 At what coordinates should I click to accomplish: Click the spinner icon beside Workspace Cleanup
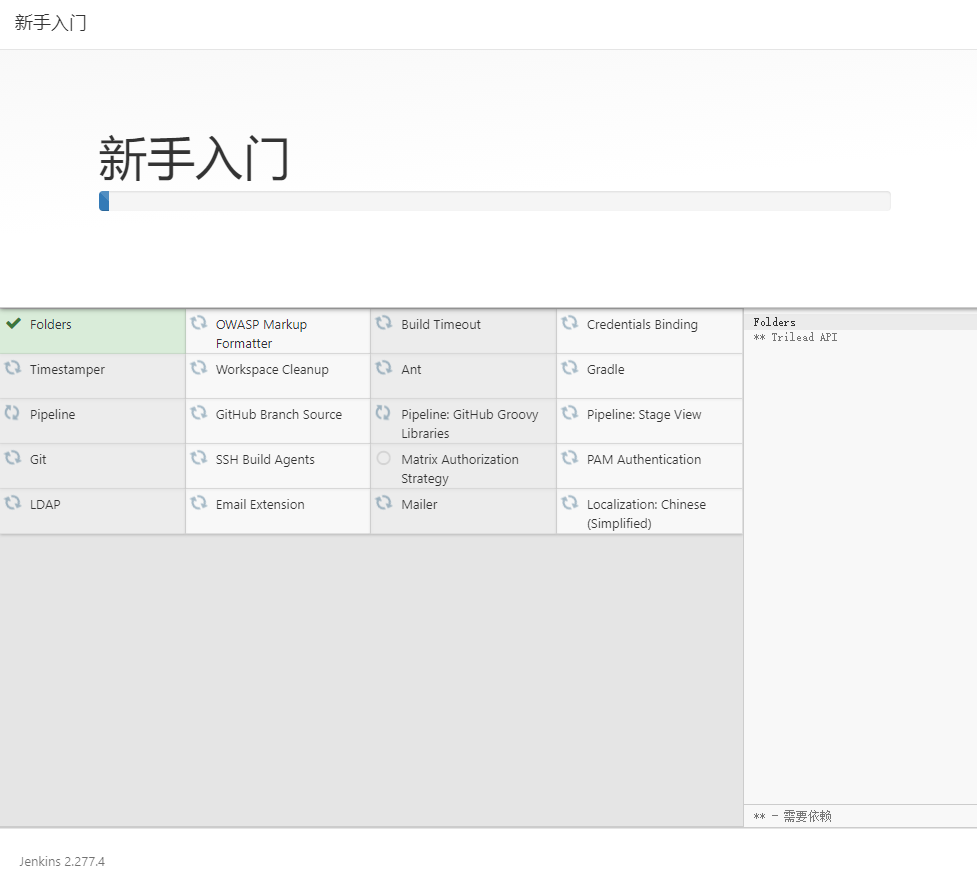pyautogui.click(x=199, y=368)
